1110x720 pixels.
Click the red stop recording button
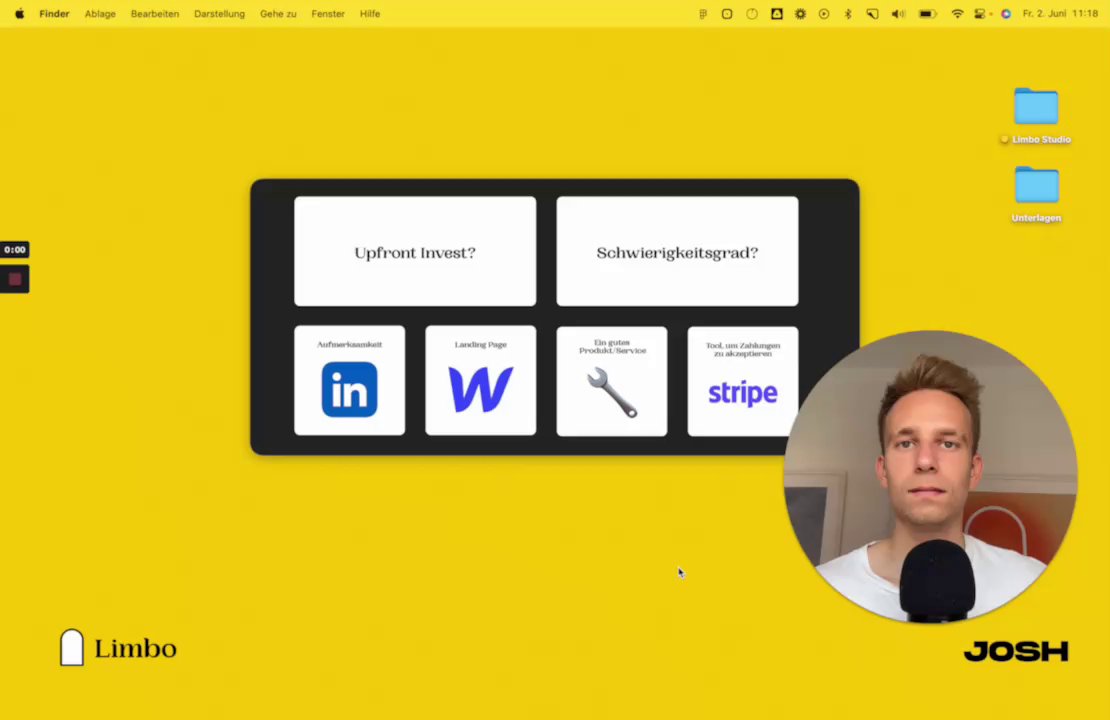tap(15, 280)
